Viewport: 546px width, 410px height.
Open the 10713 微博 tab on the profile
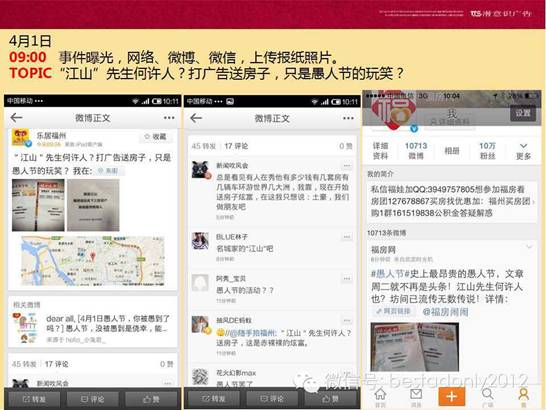pos(416,151)
